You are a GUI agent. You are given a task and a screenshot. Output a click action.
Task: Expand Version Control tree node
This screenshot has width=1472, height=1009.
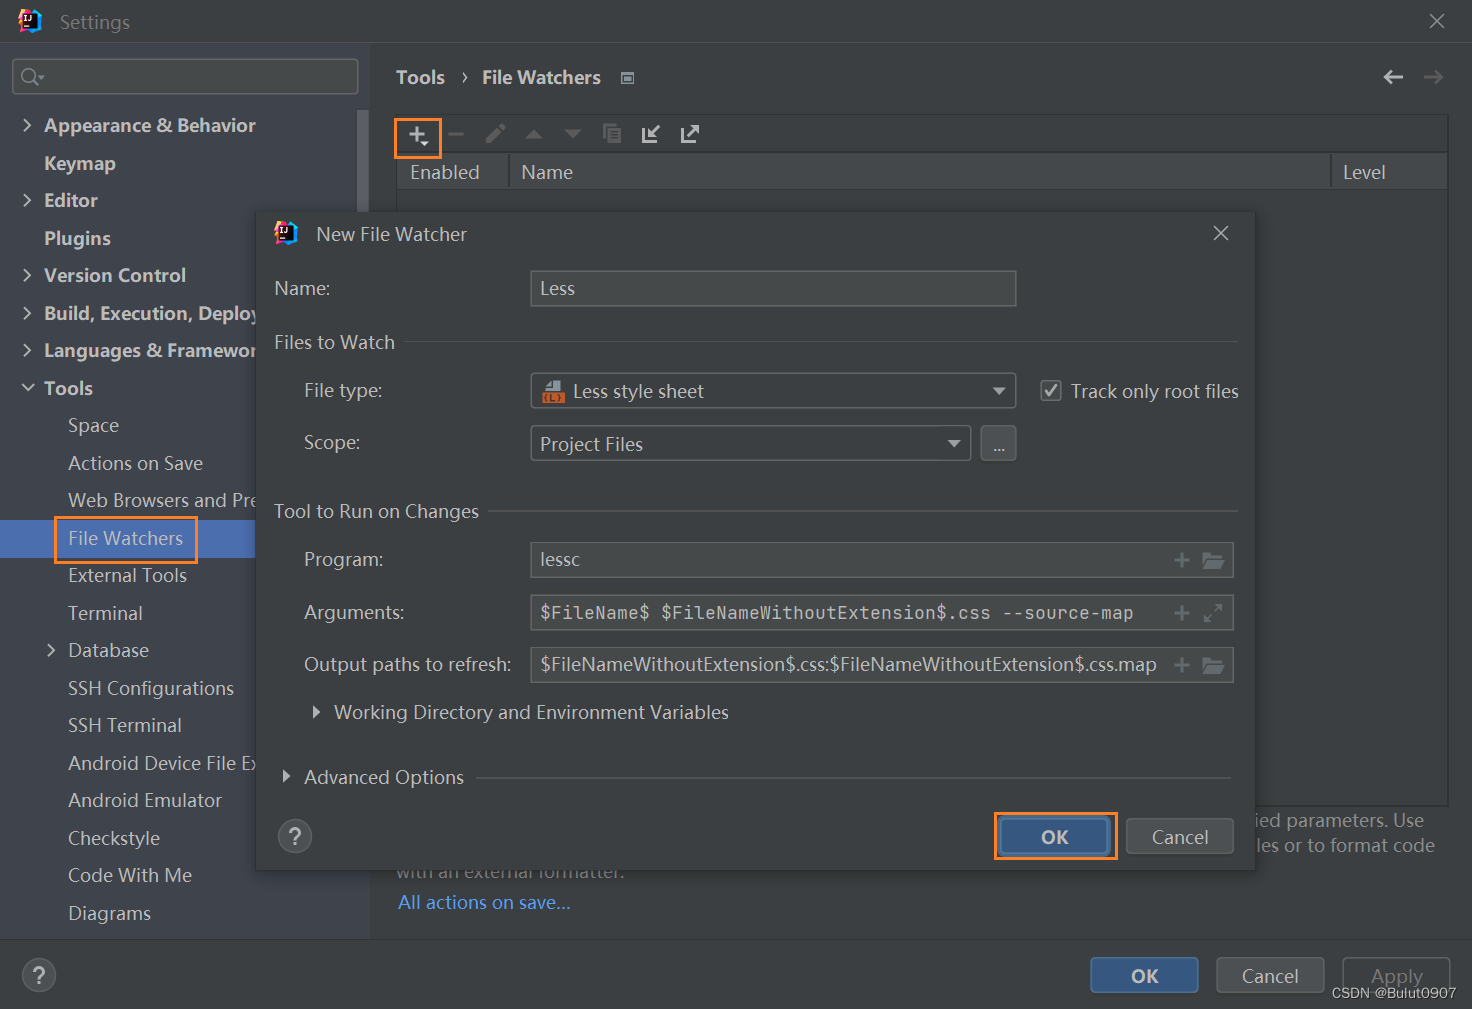coord(27,275)
